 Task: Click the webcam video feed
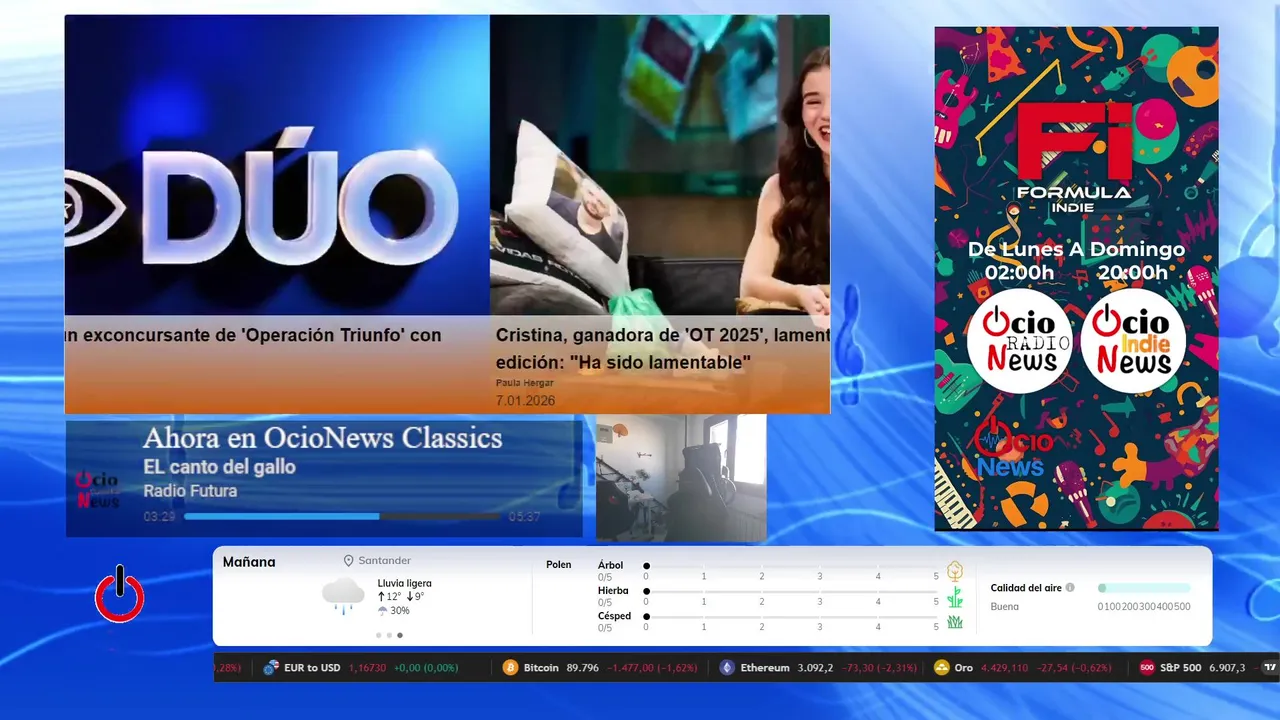pos(681,478)
